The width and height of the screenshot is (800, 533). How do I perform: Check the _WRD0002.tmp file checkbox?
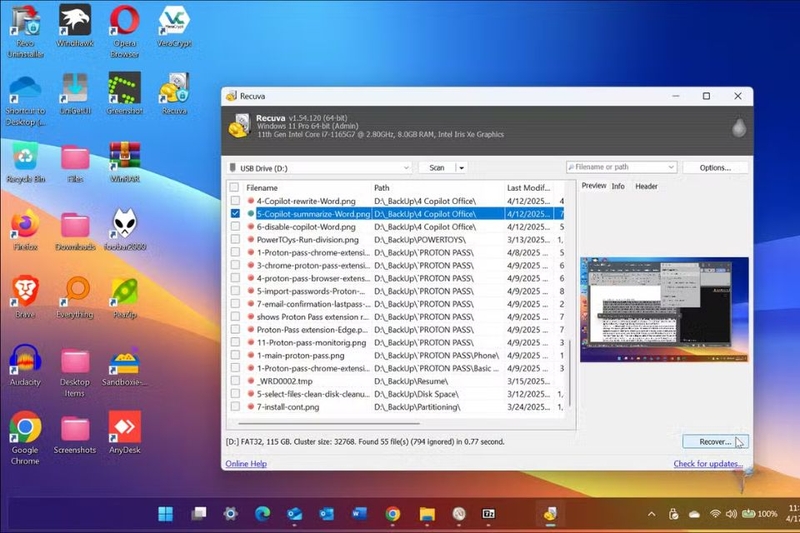[x=235, y=381]
